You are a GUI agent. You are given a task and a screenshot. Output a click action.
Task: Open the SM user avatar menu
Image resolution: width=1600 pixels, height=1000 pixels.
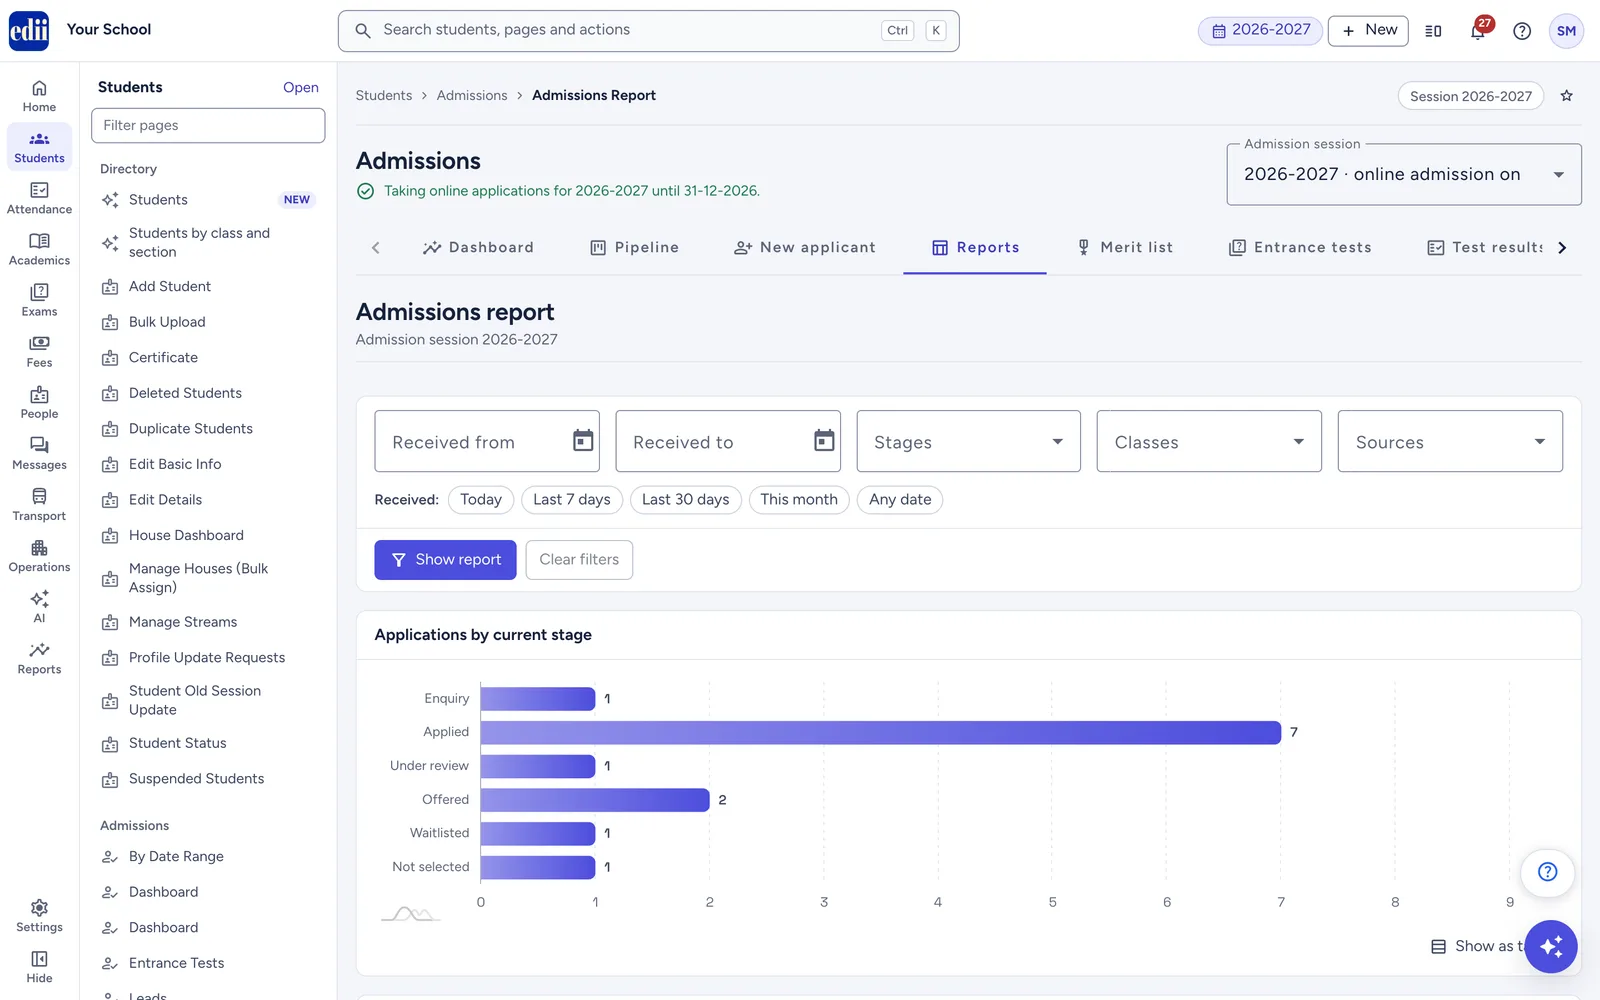[1566, 31]
